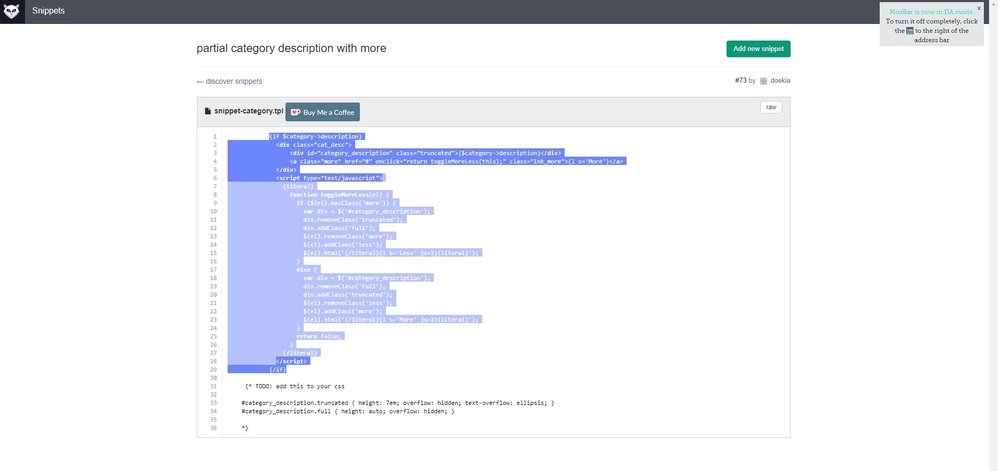
Task: Click 'function toggleMoreLess(el) {' line
Action: click(341, 194)
